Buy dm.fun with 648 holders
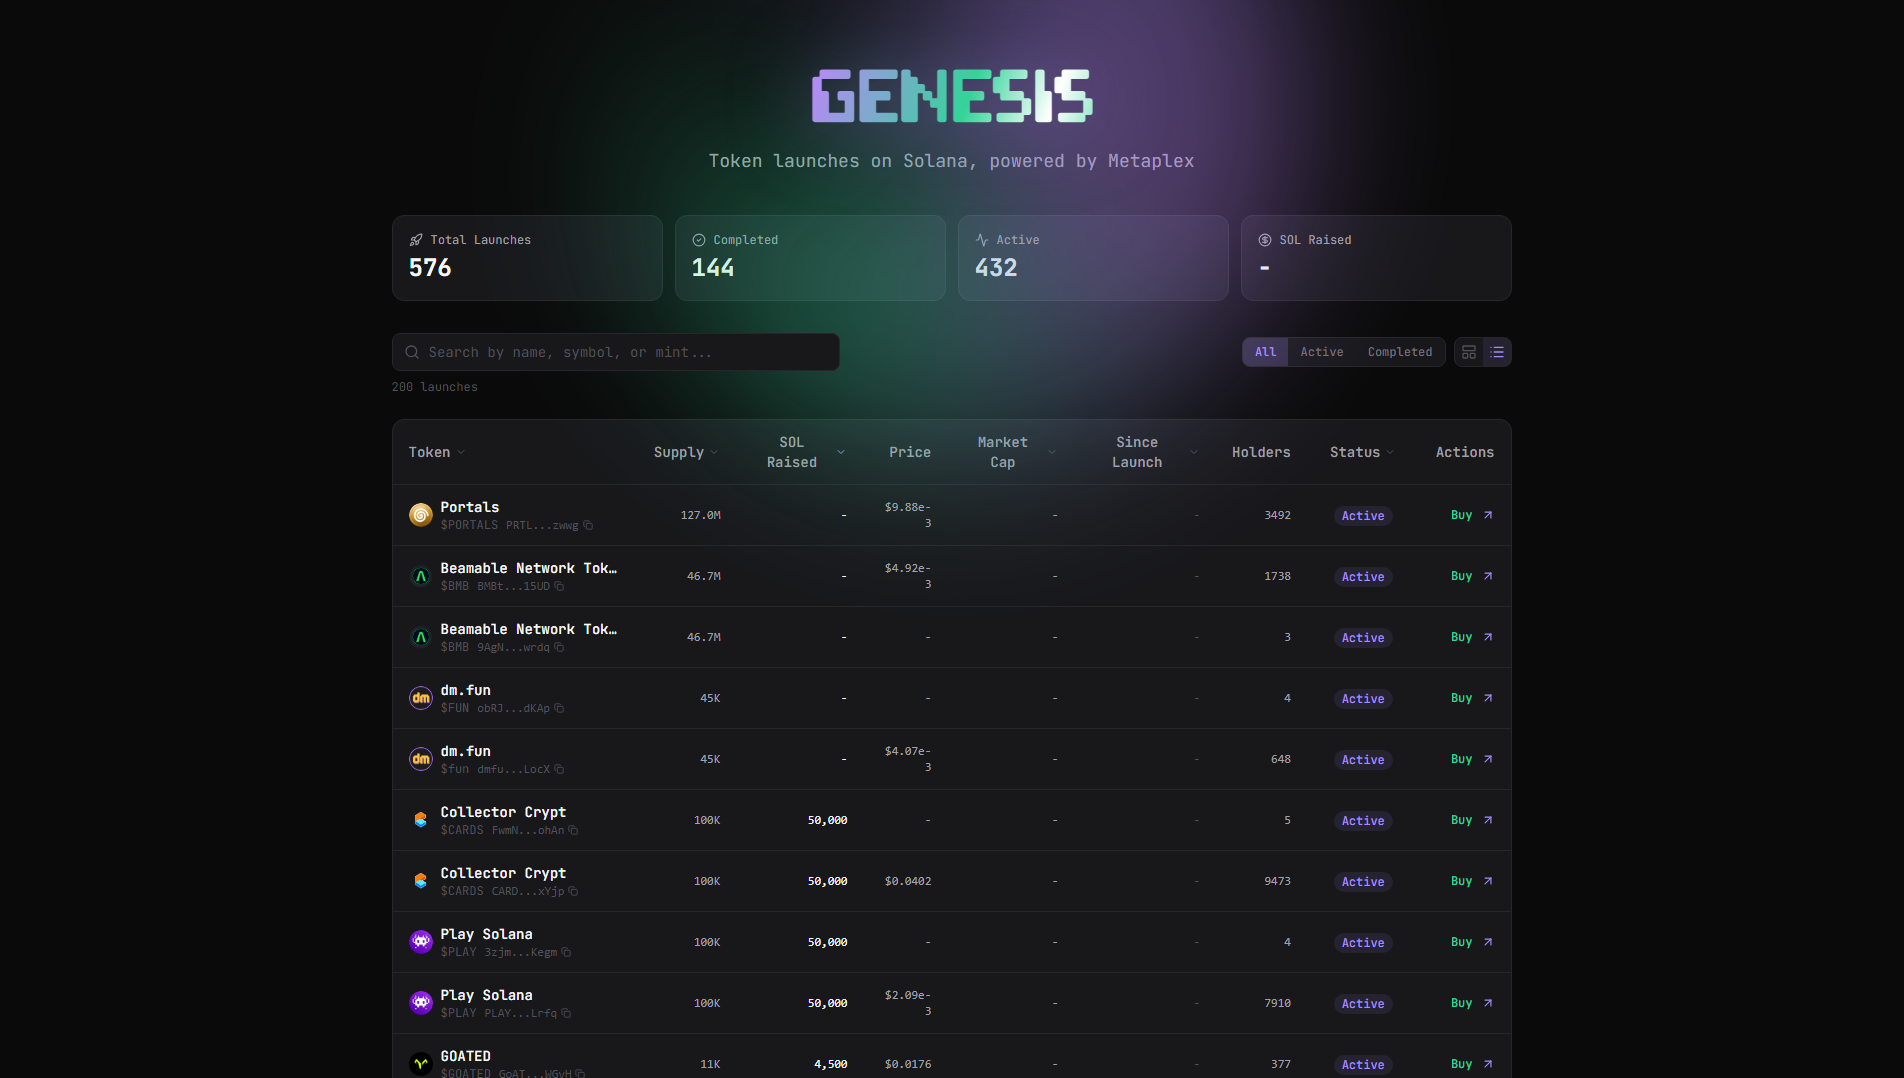Image resolution: width=1904 pixels, height=1078 pixels. tap(1471, 759)
